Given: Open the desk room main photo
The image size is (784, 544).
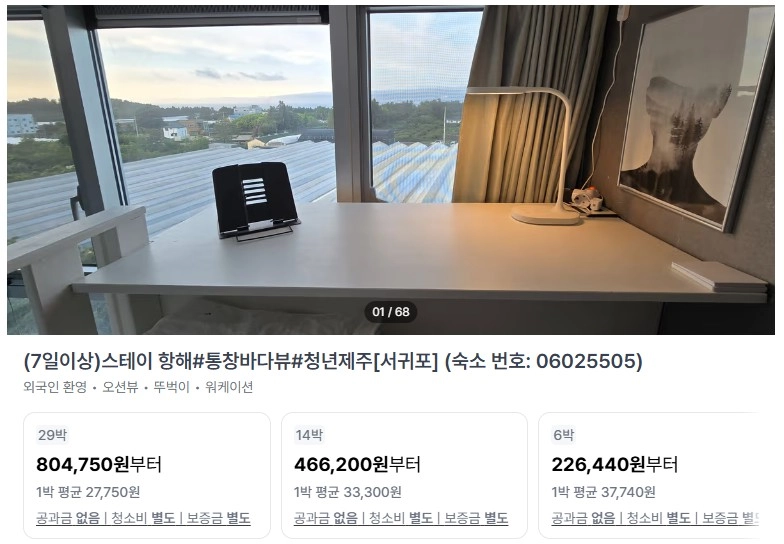Looking at the screenshot, I should coord(391,170).
